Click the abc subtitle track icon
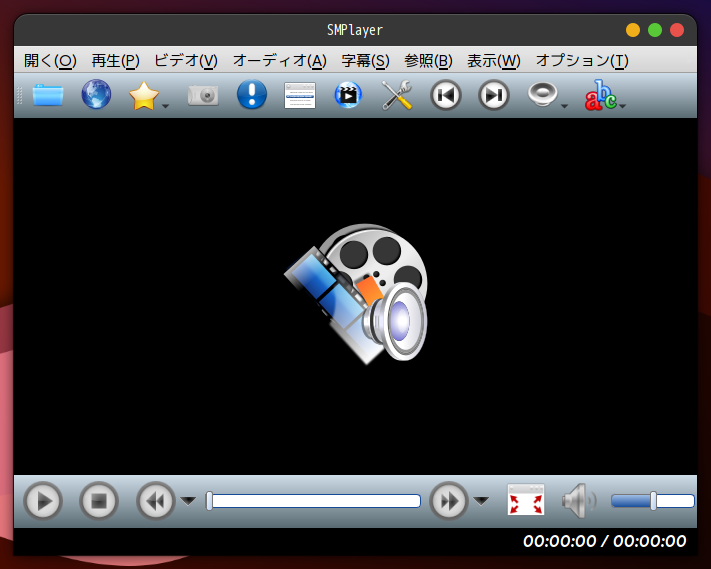 coord(601,95)
